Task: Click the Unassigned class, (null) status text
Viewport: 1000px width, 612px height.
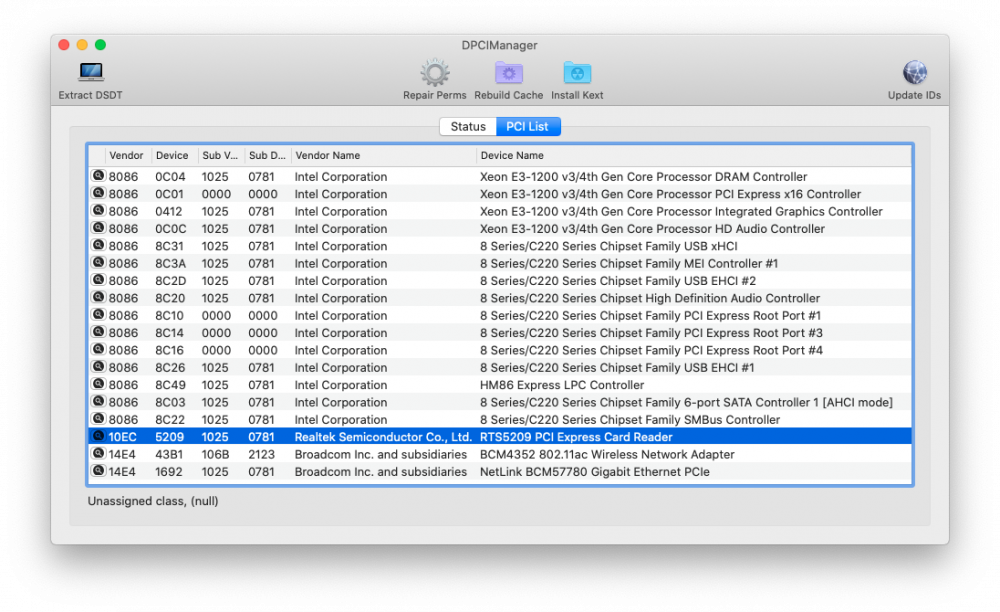Action: (153, 501)
